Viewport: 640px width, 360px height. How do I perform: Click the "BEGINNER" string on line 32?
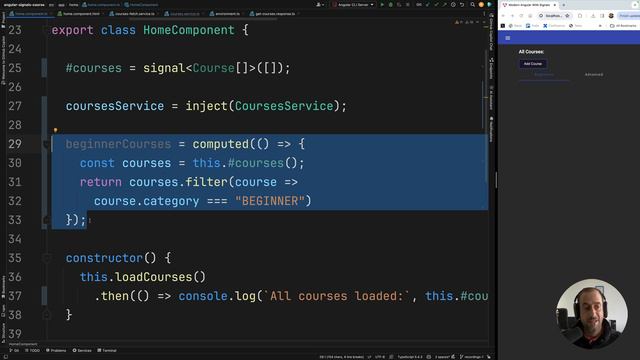(270, 201)
